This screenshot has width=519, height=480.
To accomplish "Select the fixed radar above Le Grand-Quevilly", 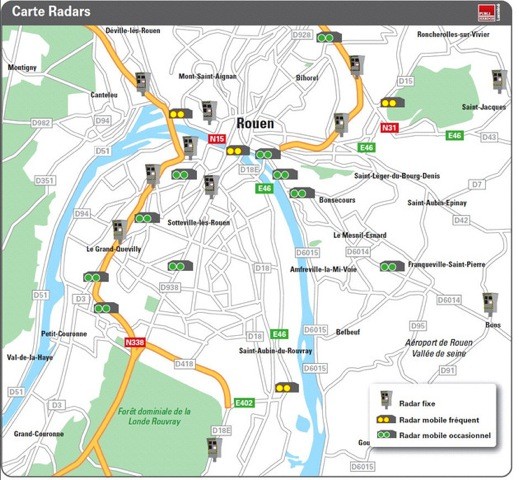I will [x=120, y=231].
